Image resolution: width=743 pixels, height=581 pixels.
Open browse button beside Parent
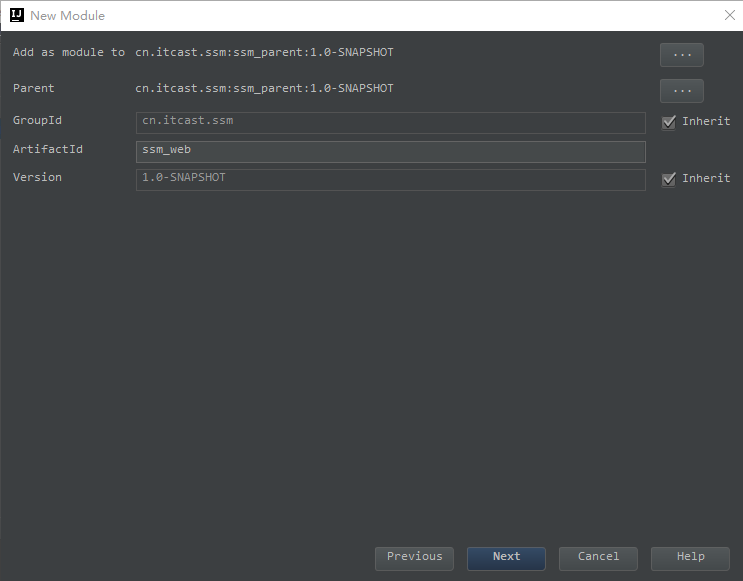click(x=681, y=91)
